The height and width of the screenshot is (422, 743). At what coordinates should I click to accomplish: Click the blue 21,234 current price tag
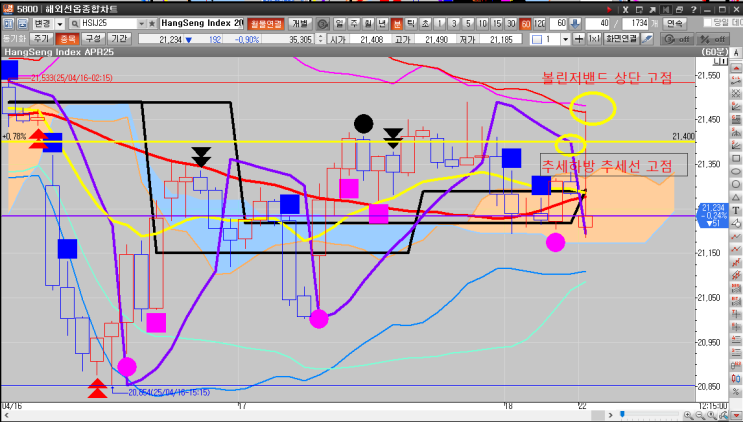pos(713,215)
